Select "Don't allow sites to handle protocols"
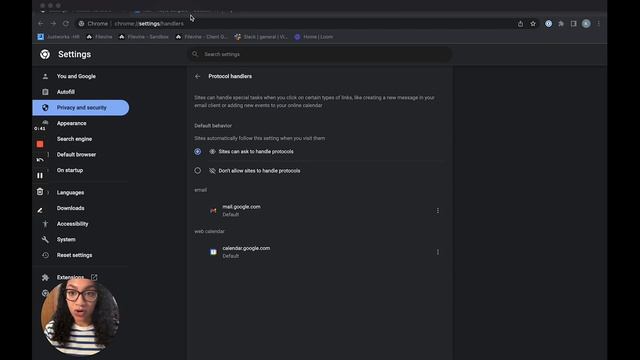Image resolution: width=640 pixels, height=360 pixels. (x=198, y=171)
